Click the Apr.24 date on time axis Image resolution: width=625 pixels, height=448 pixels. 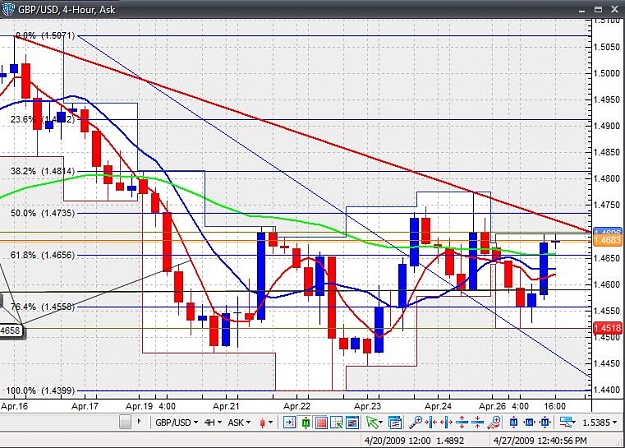(438, 406)
